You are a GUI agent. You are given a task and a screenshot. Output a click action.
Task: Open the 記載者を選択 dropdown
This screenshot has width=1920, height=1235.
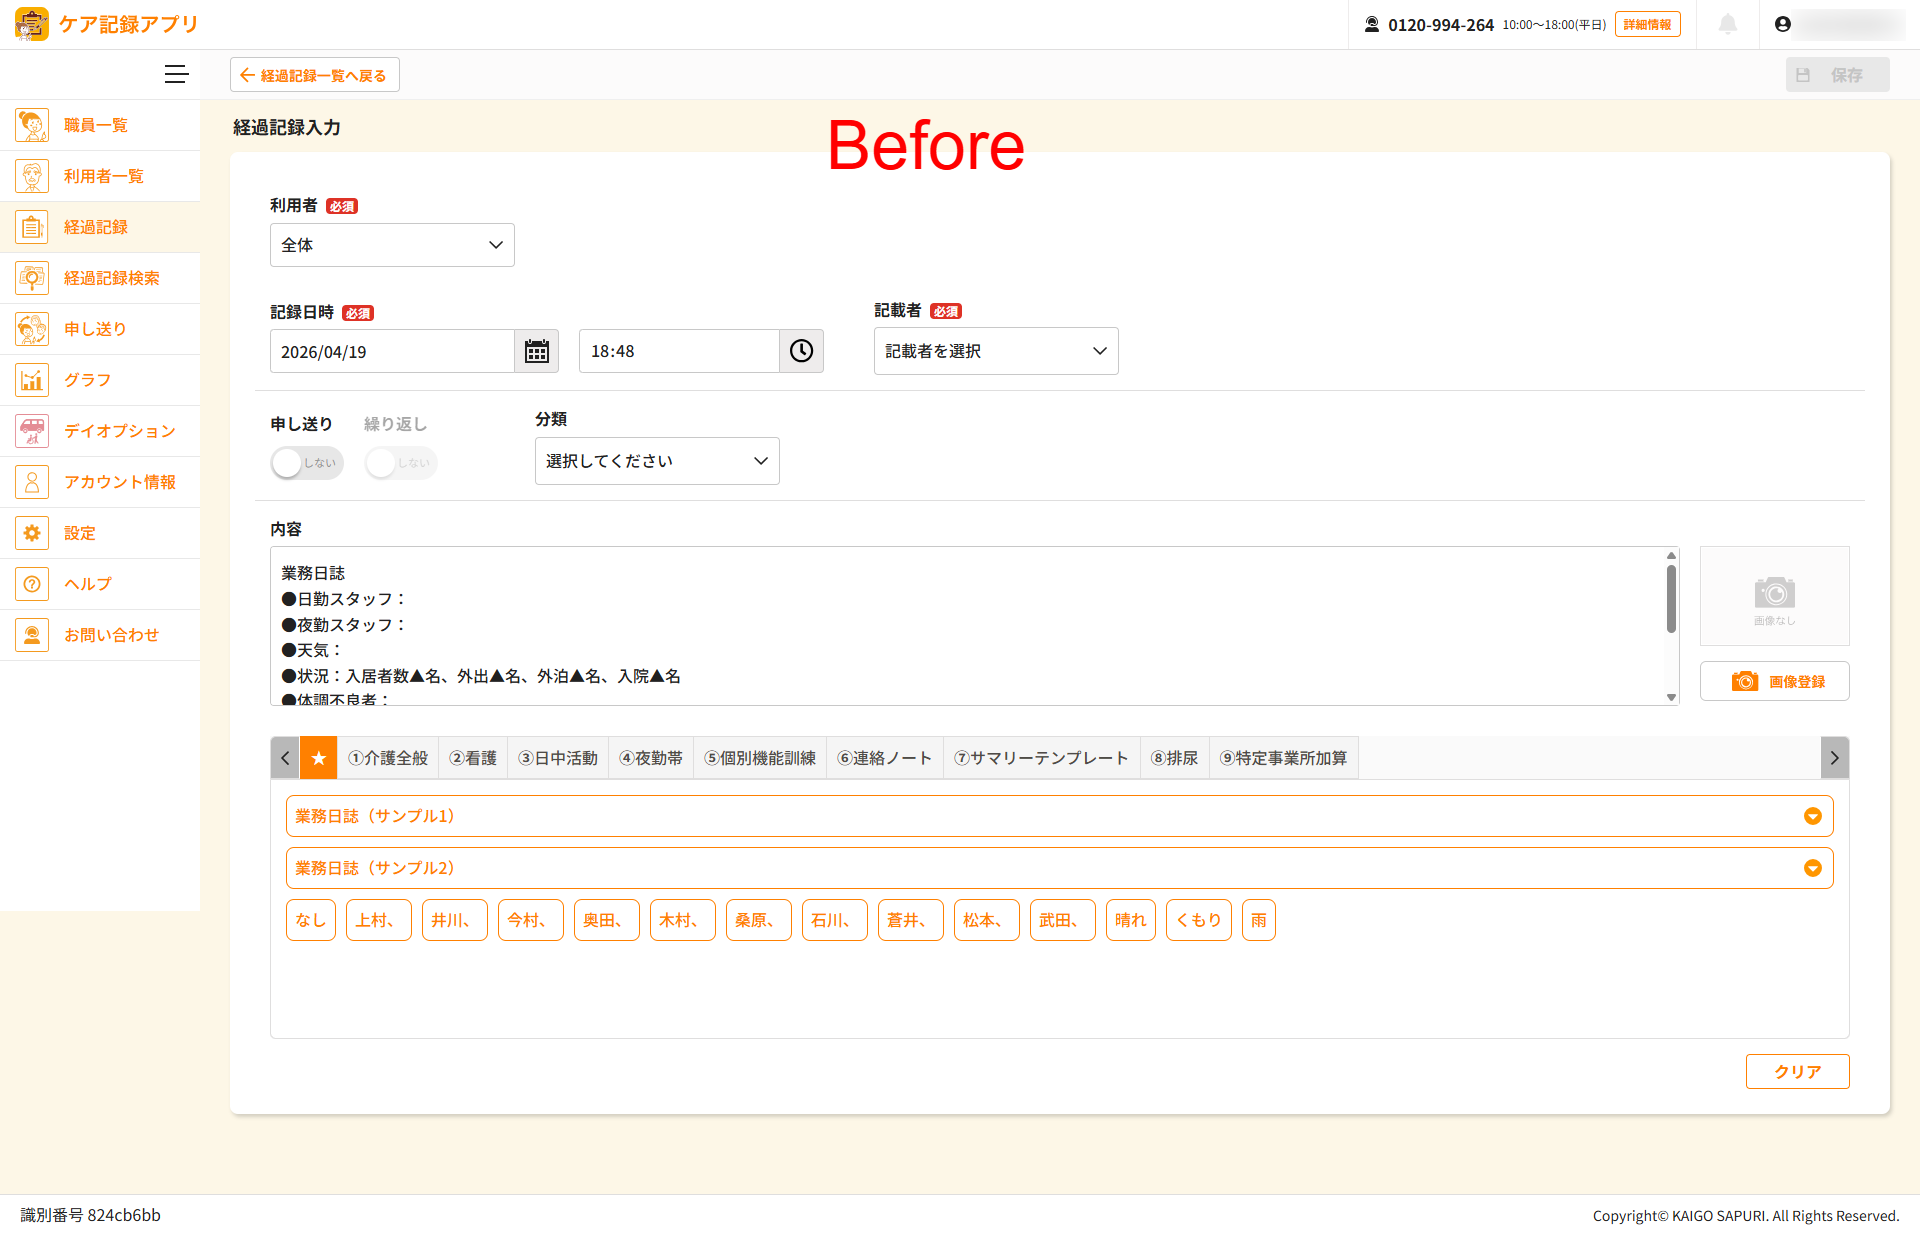[x=995, y=351]
